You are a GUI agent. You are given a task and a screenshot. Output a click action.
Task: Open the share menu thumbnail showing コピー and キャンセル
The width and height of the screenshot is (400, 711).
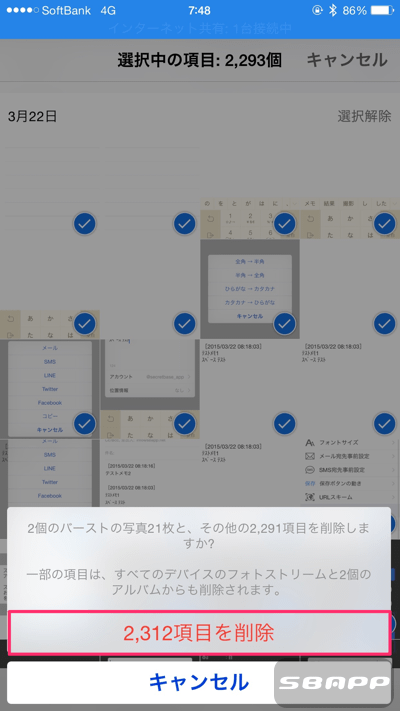(x=50, y=389)
